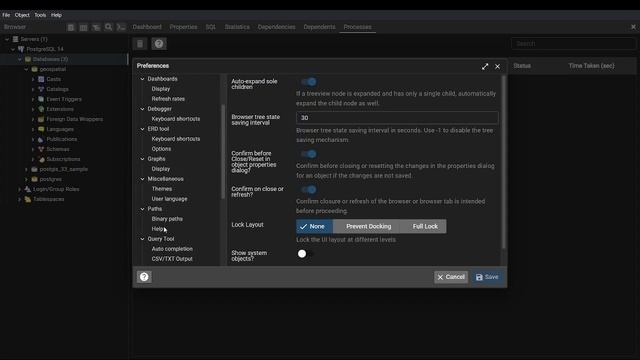This screenshot has height=360, width=640.
Task: Click the Tablespaces node icon
Action: click(x=28, y=199)
